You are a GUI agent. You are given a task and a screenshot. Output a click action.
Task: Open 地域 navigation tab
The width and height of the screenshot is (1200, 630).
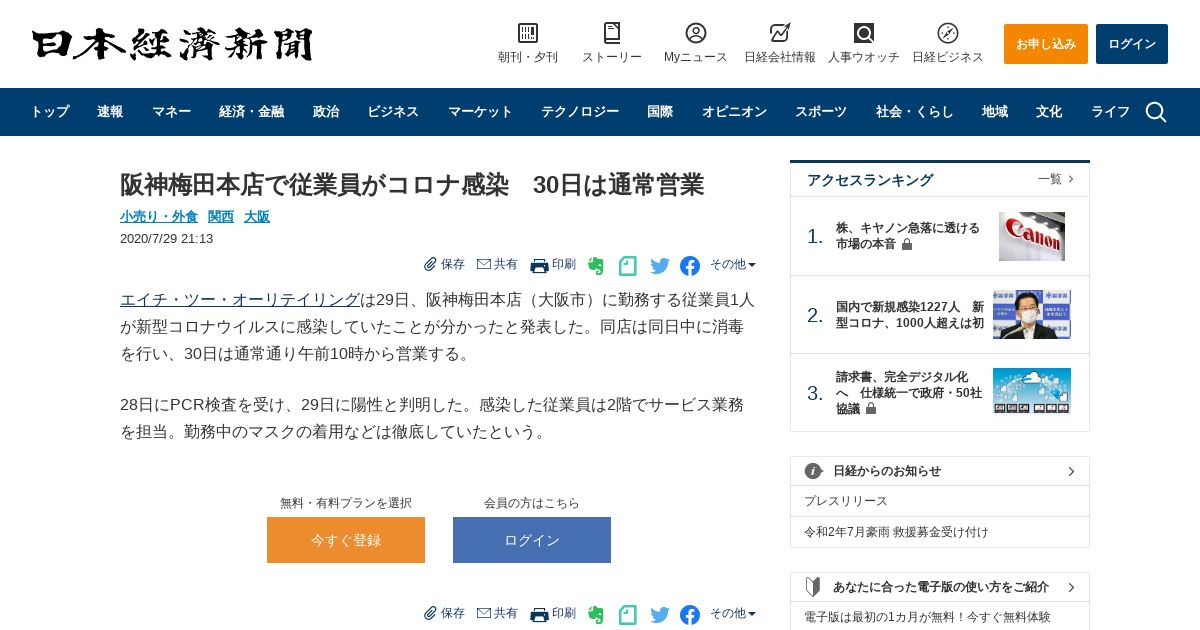coord(995,112)
